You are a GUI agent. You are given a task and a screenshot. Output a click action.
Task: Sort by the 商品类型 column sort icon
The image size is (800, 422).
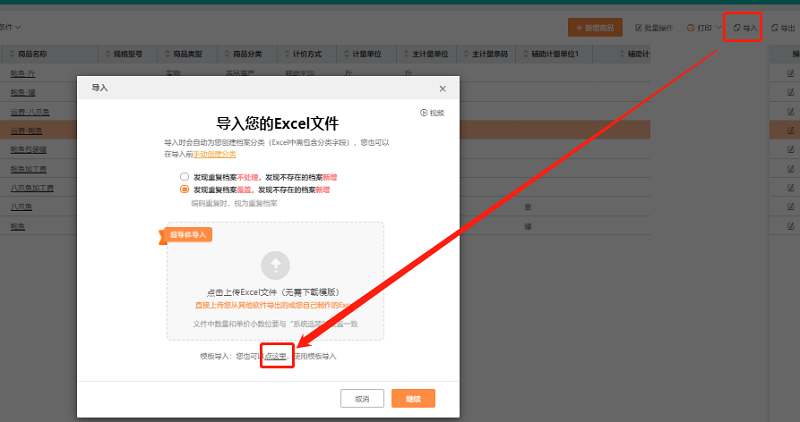click(167, 54)
